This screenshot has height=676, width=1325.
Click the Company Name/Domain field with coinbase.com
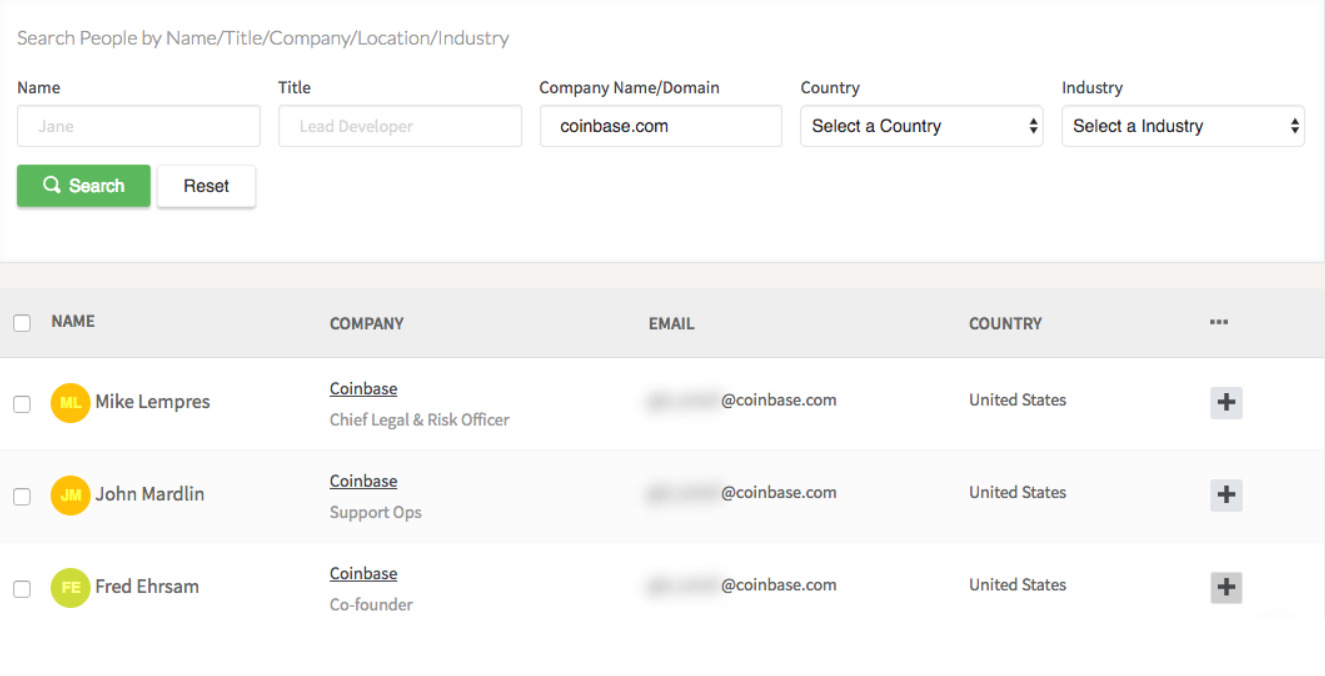point(661,126)
